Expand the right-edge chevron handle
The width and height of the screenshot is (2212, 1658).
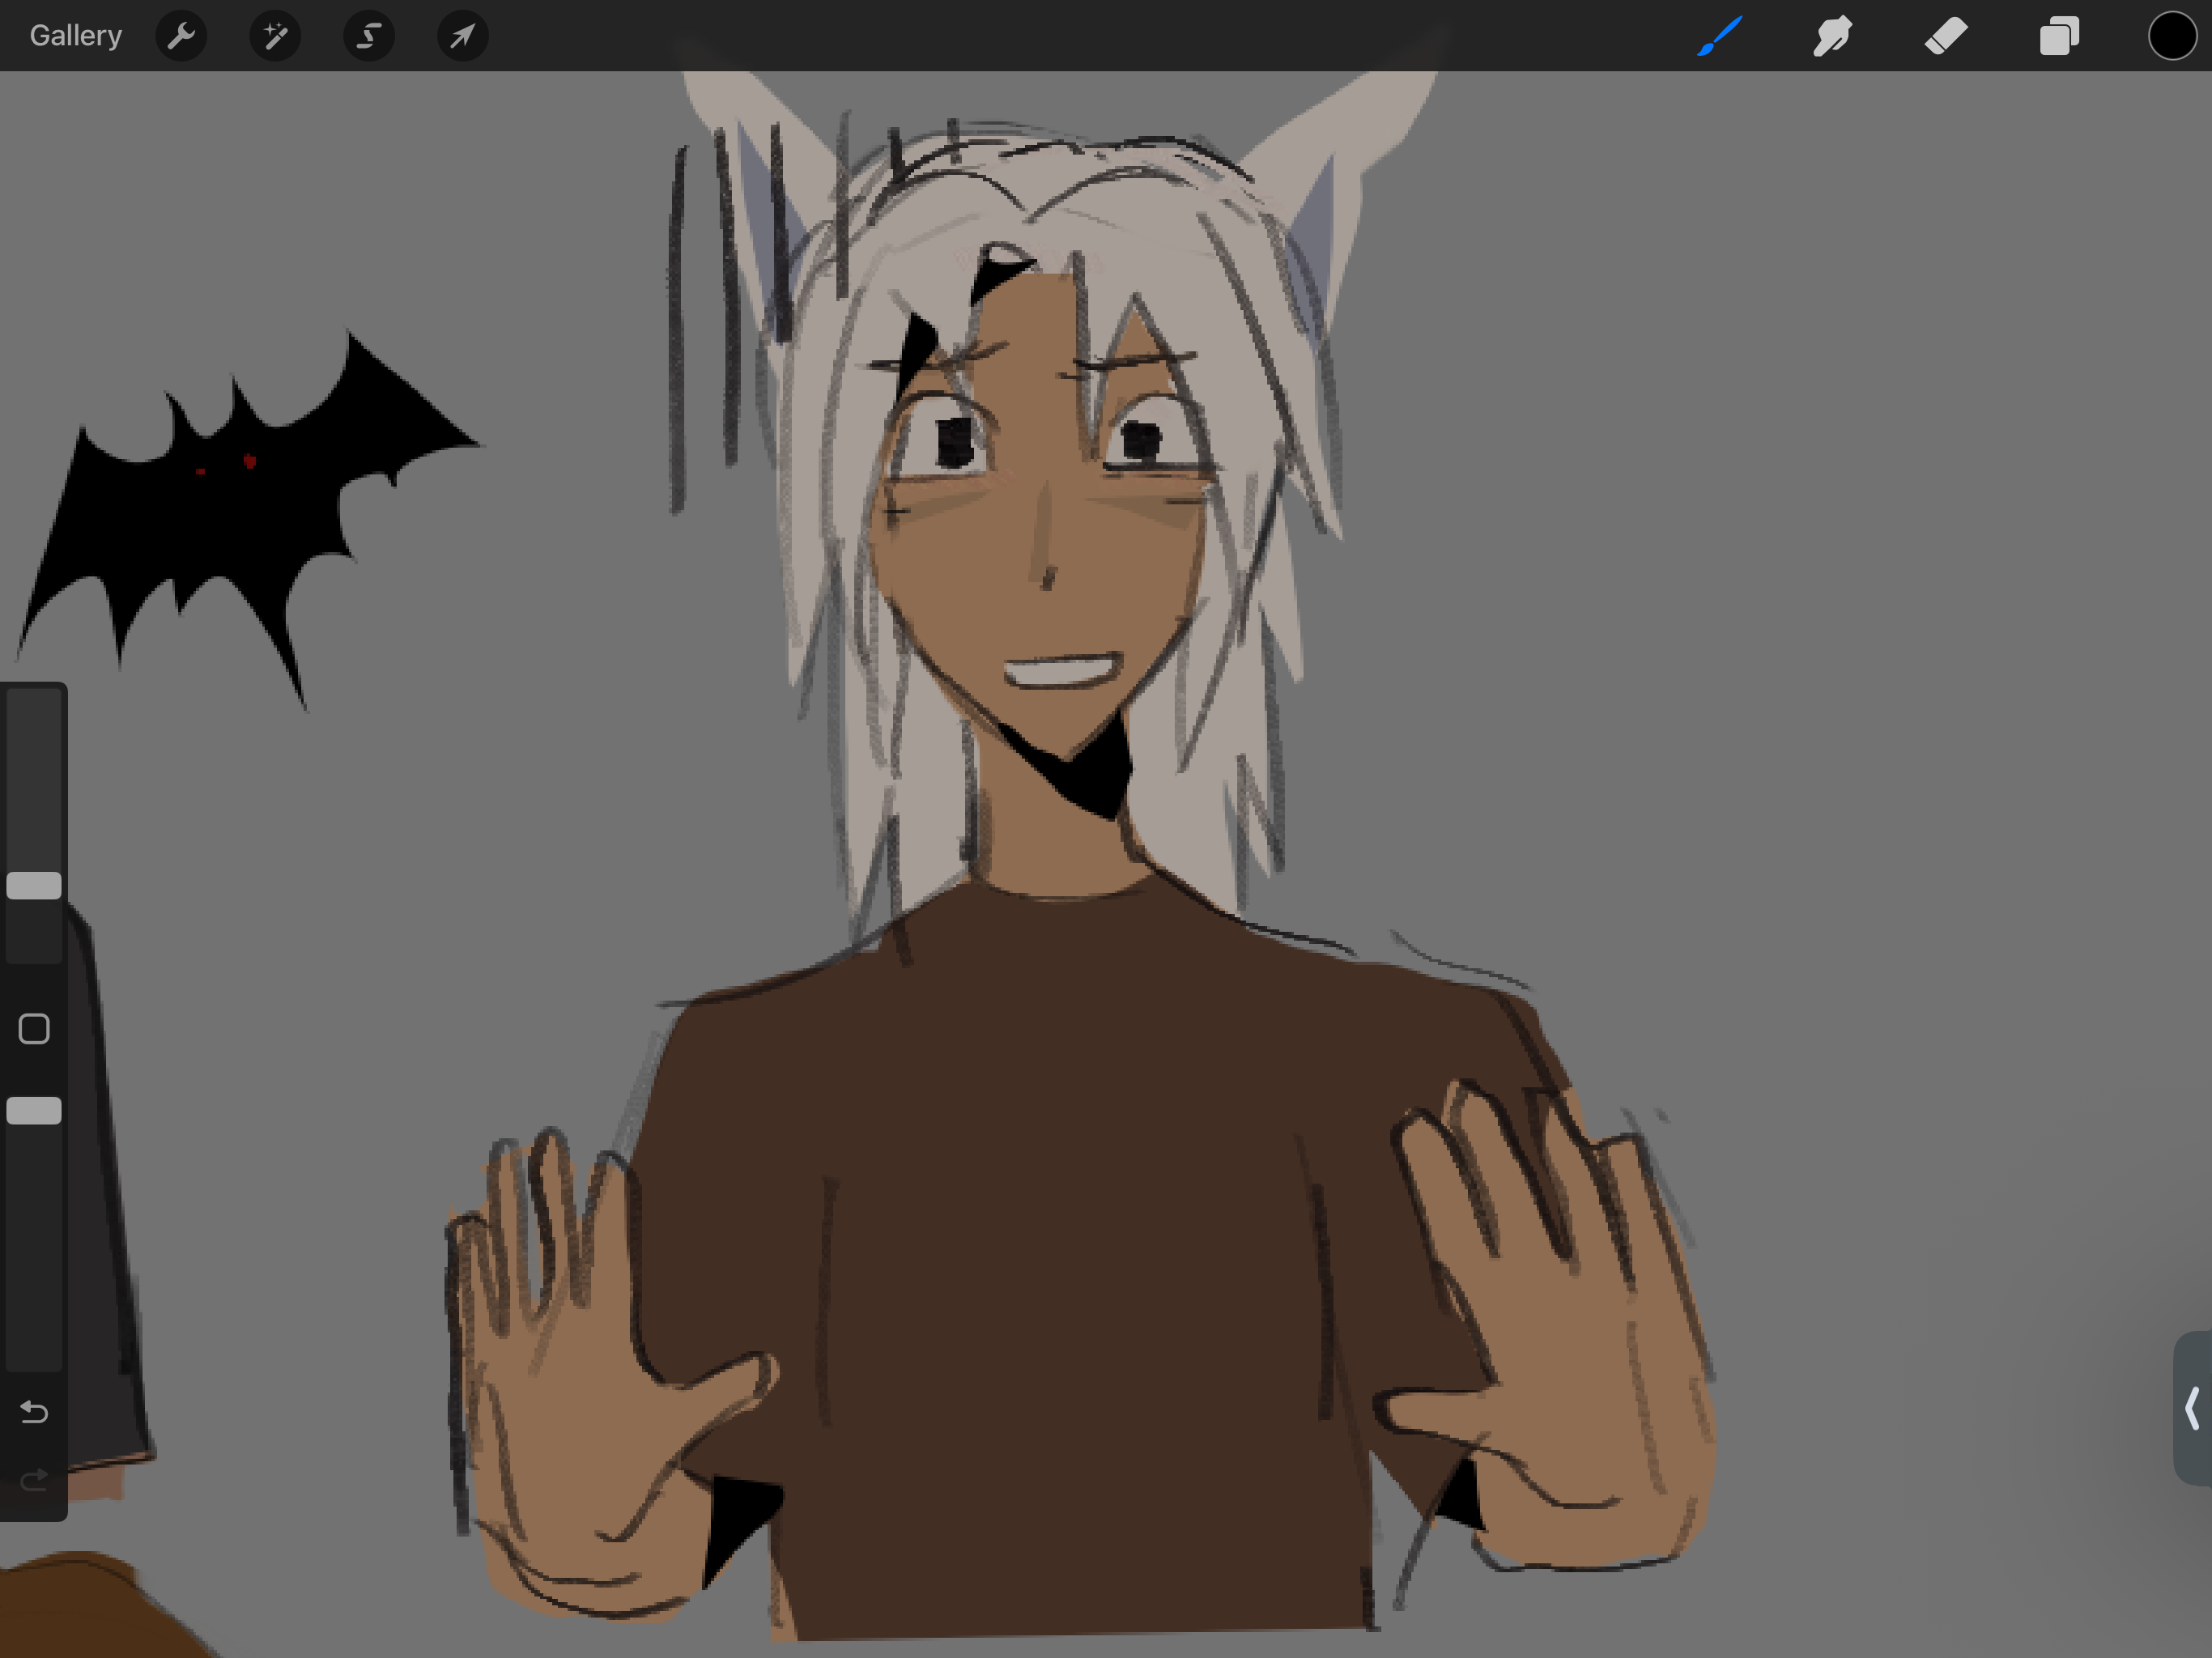point(2192,1407)
